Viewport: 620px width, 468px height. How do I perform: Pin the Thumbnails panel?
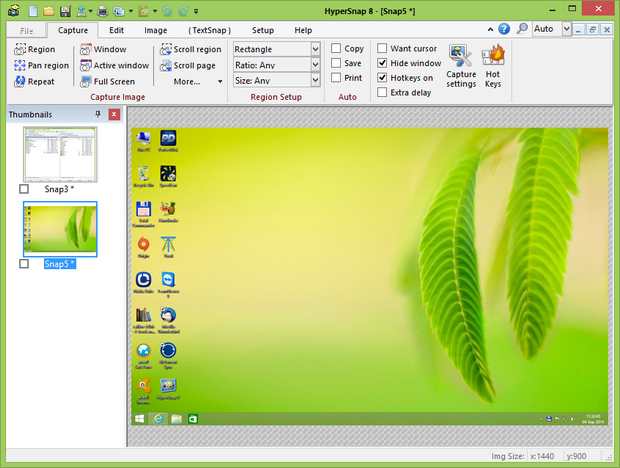click(x=98, y=114)
